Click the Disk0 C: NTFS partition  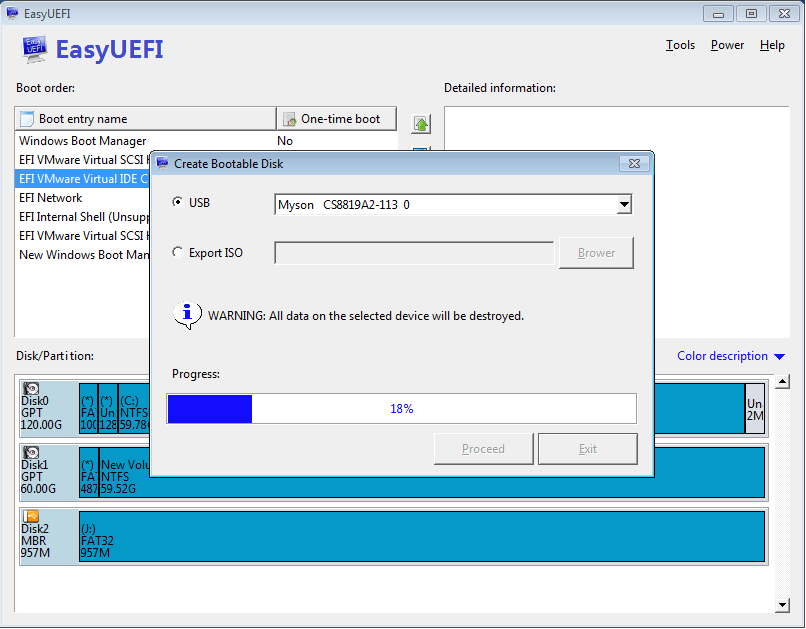[x=134, y=408]
